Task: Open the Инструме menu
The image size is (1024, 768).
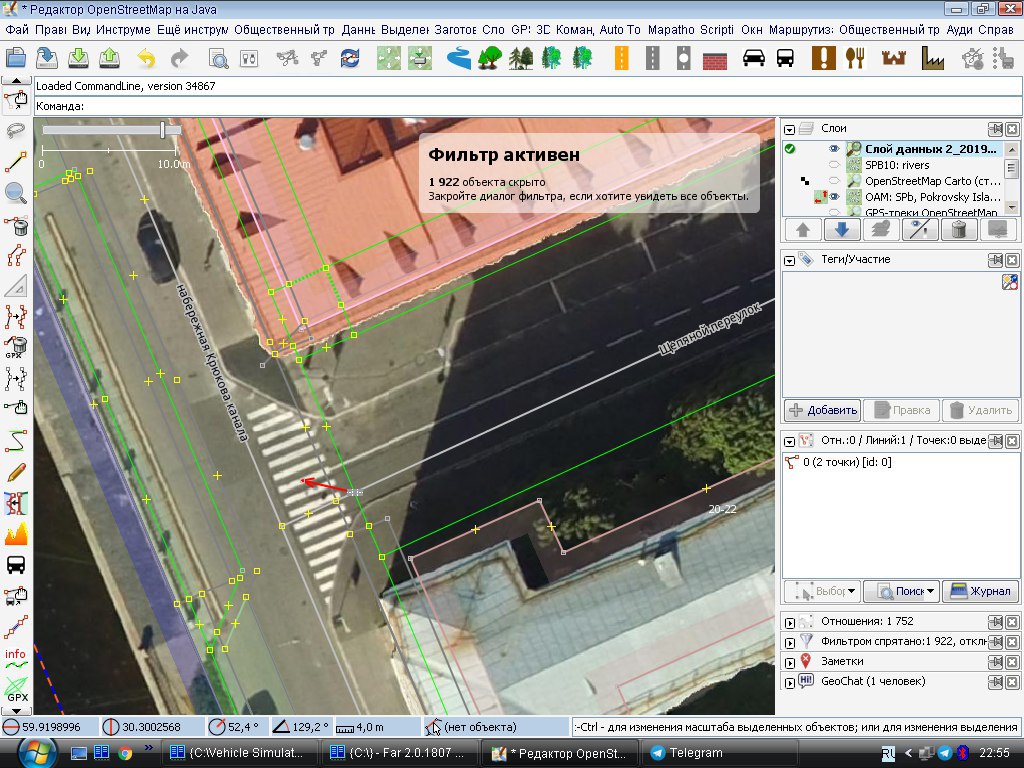Action: click(123, 29)
